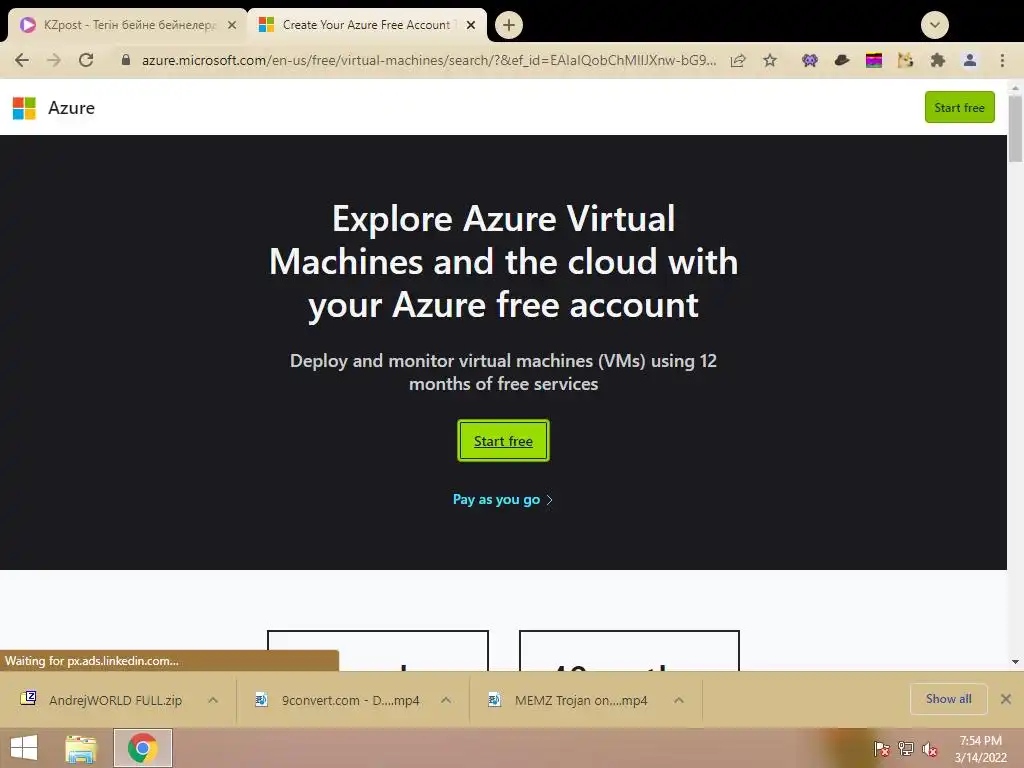Screen dimensions: 1024x768
Task: Open the dark hat extension icon
Action: click(x=842, y=61)
